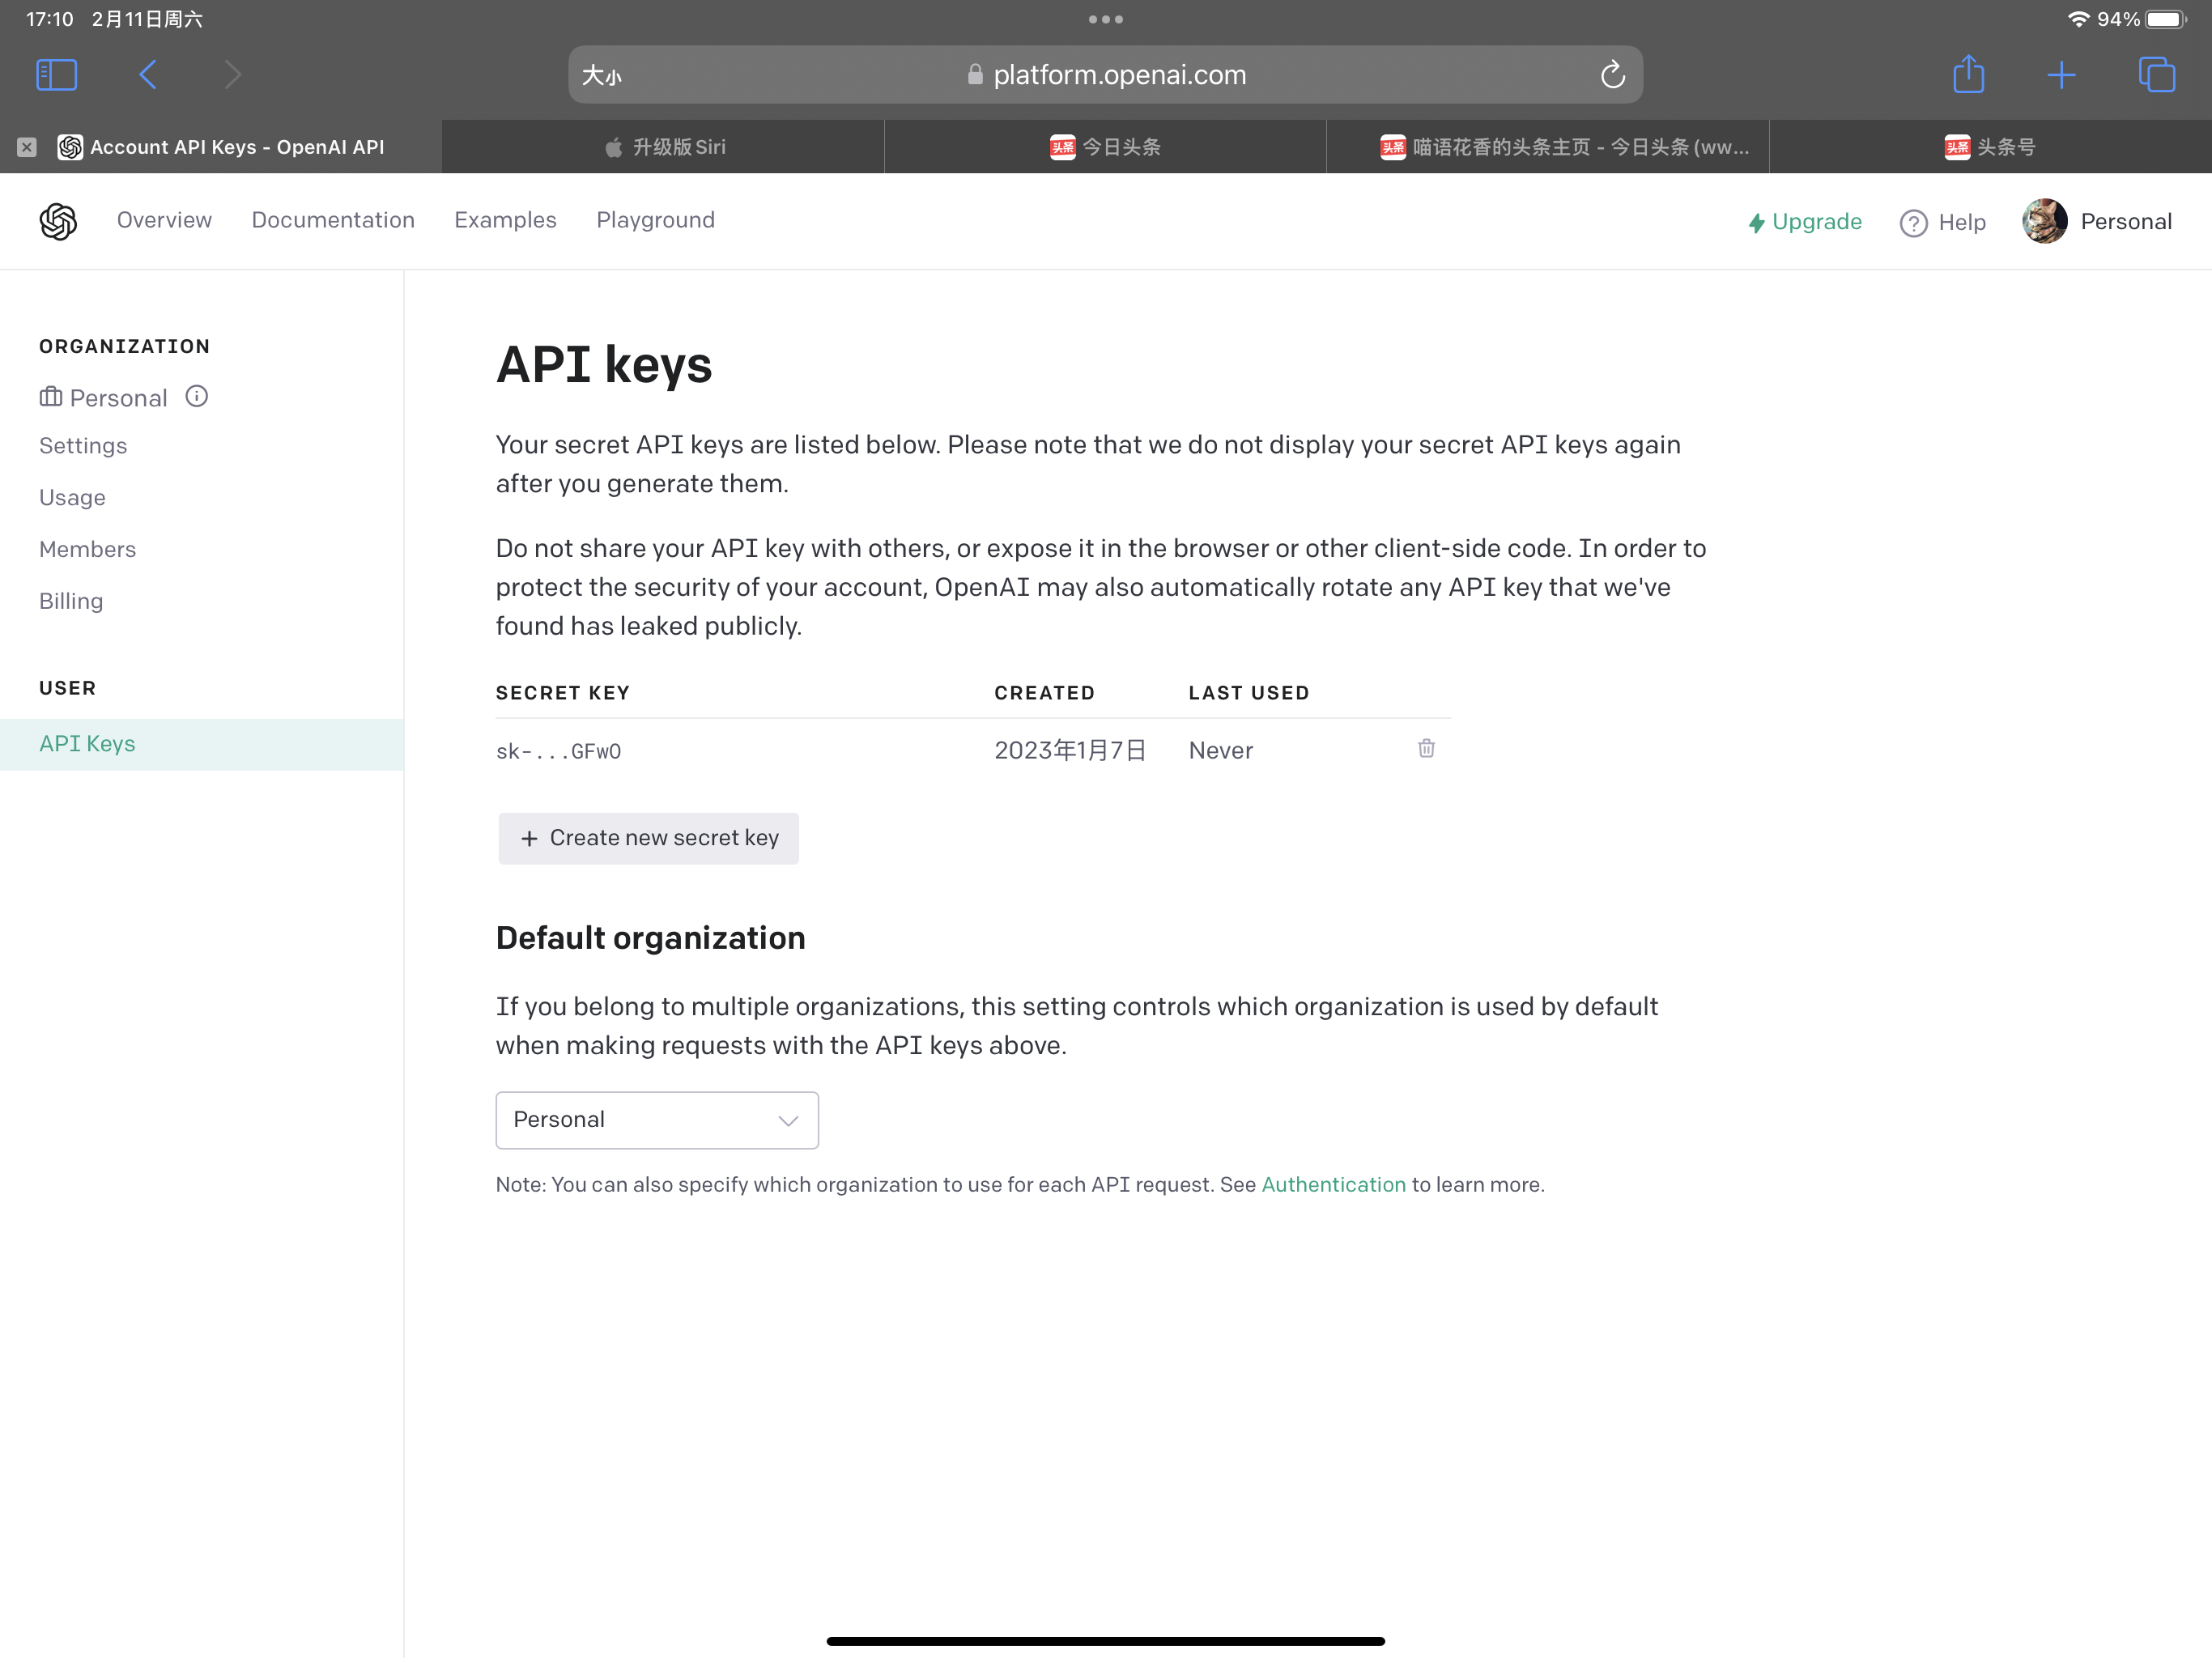Viewport: 2212px width, 1658px height.
Task: Click the Upgrade lightning bolt icon
Action: (x=1755, y=221)
